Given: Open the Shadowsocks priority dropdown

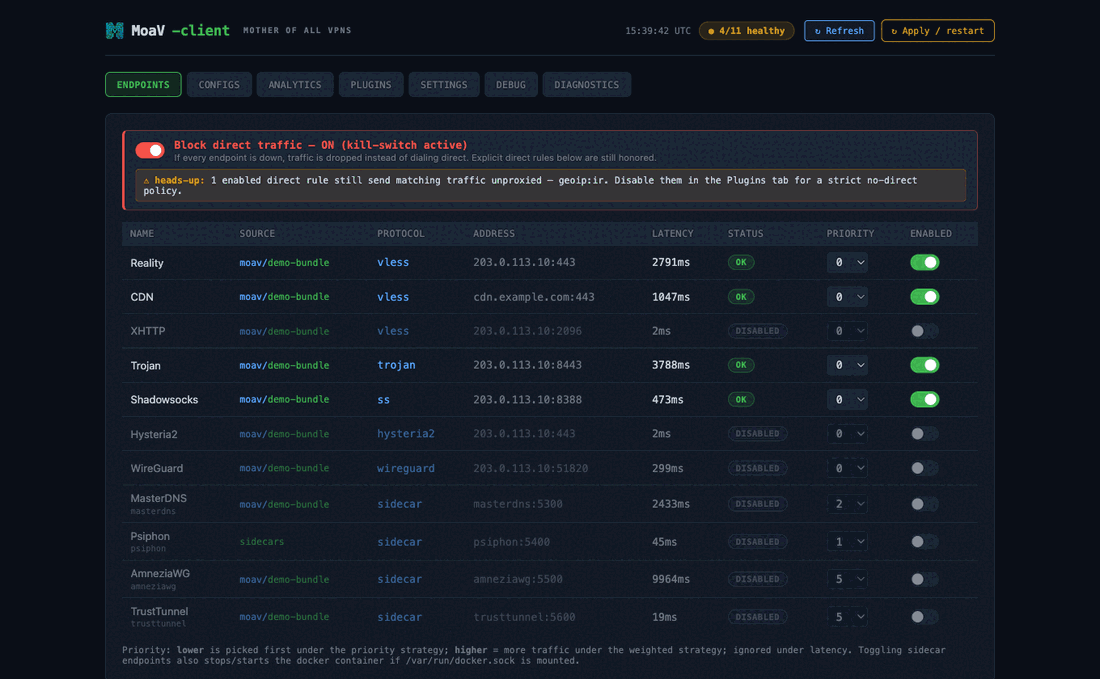Looking at the screenshot, I should (847, 399).
